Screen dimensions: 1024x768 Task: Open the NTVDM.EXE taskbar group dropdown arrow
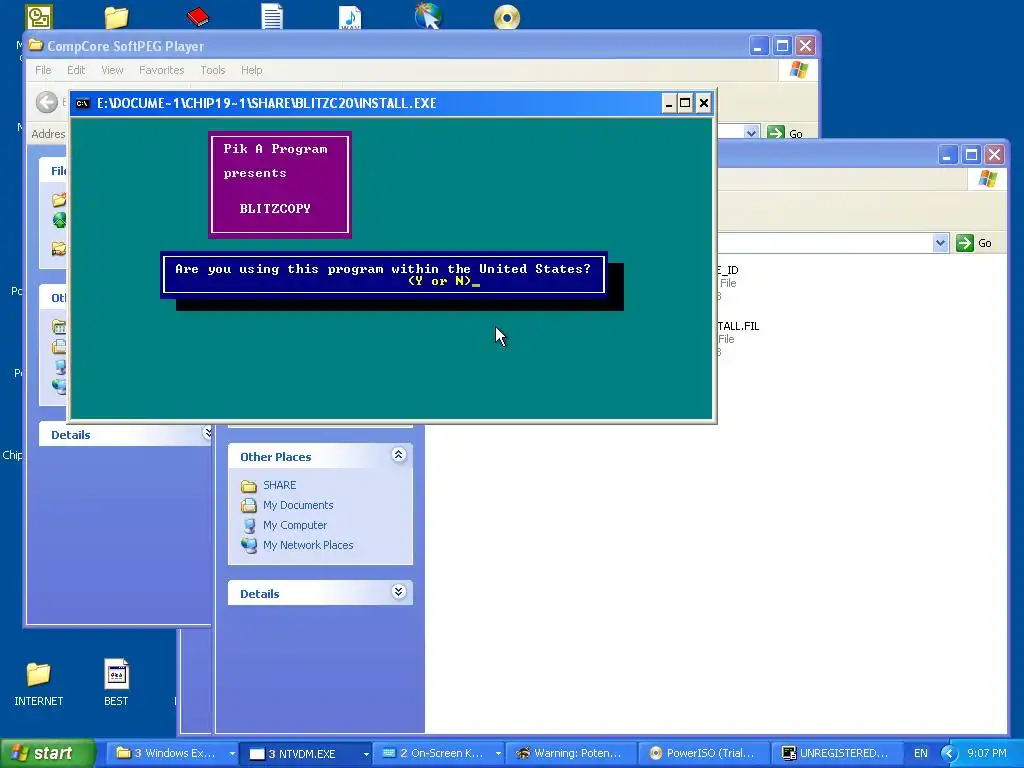[x=366, y=754]
